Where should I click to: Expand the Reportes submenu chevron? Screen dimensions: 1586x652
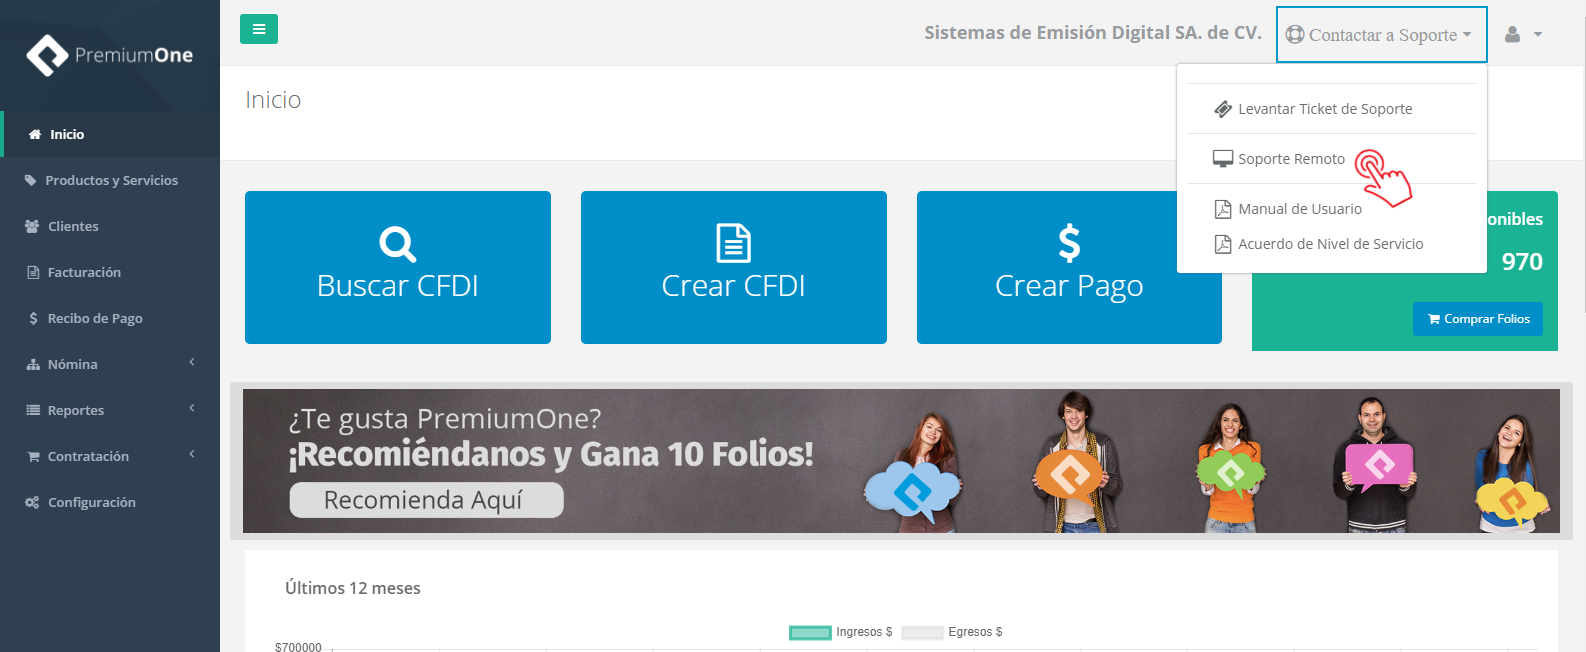pyautogui.click(x=192, y=408)
